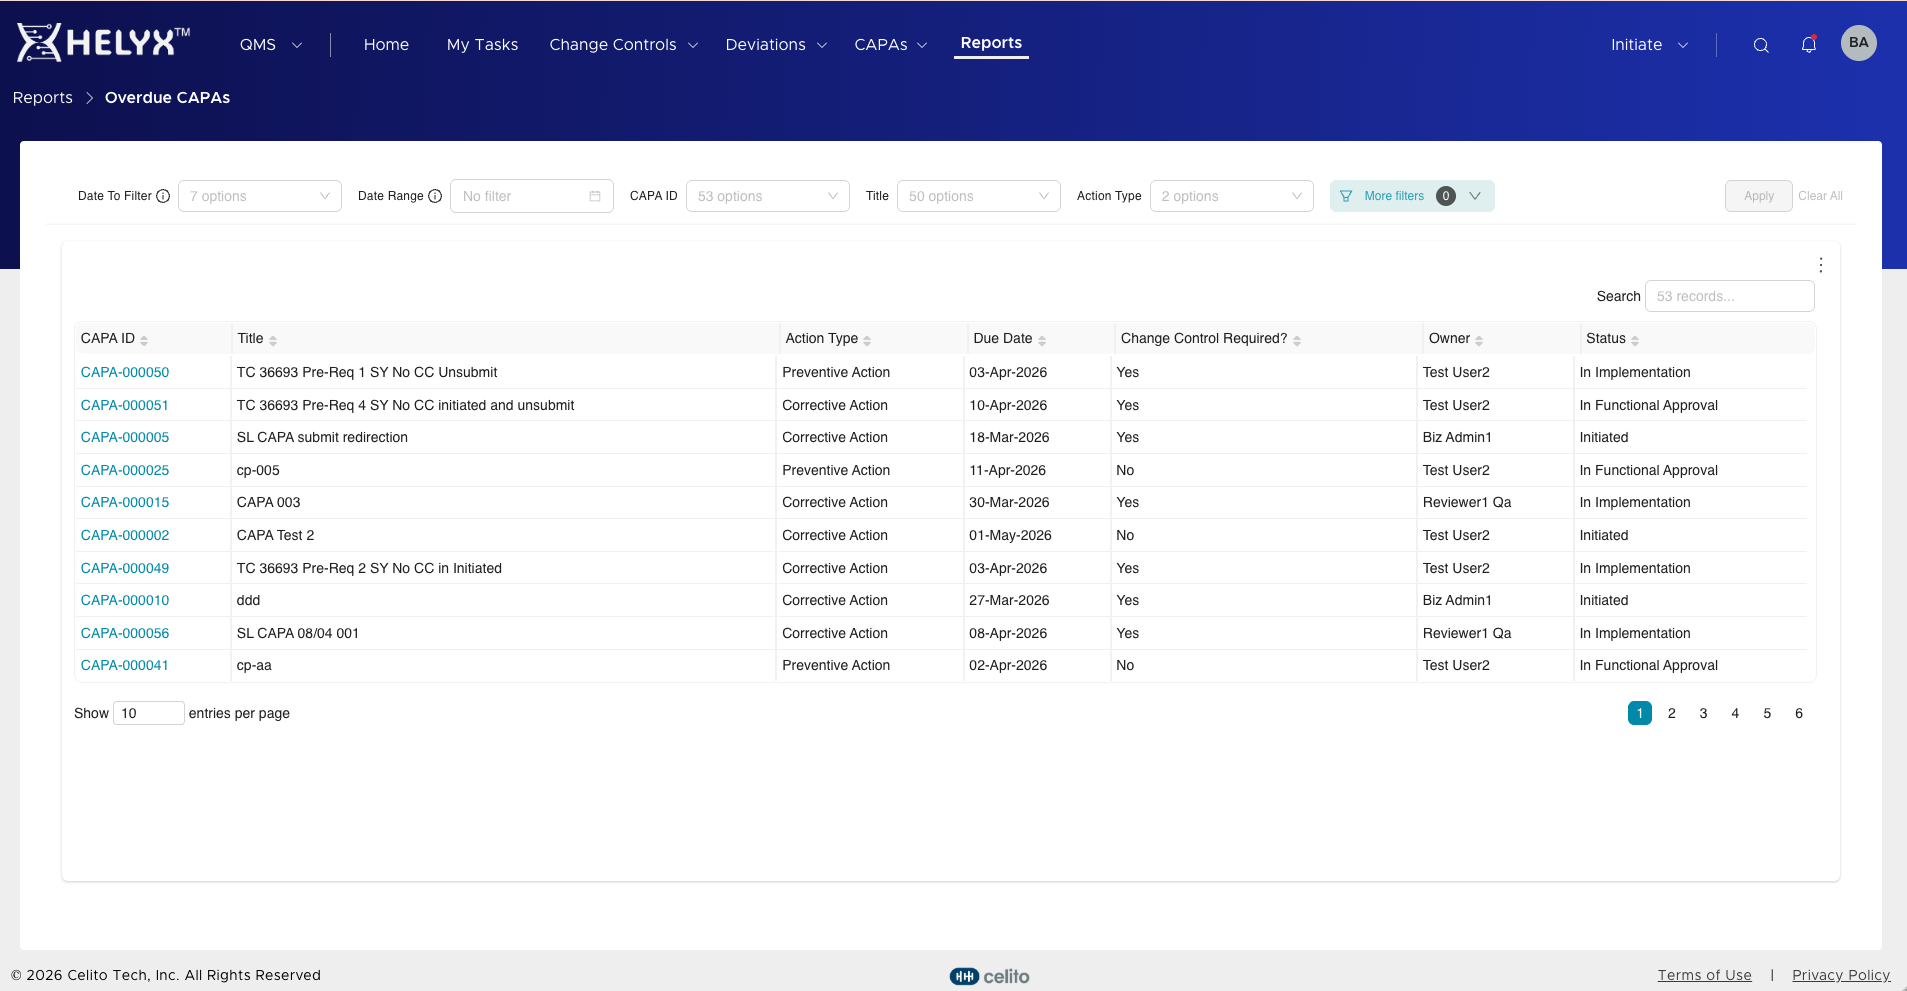Screen dimensions: 1907x991
Task: Expand the Deviations menu
Action: pos(776,45)
